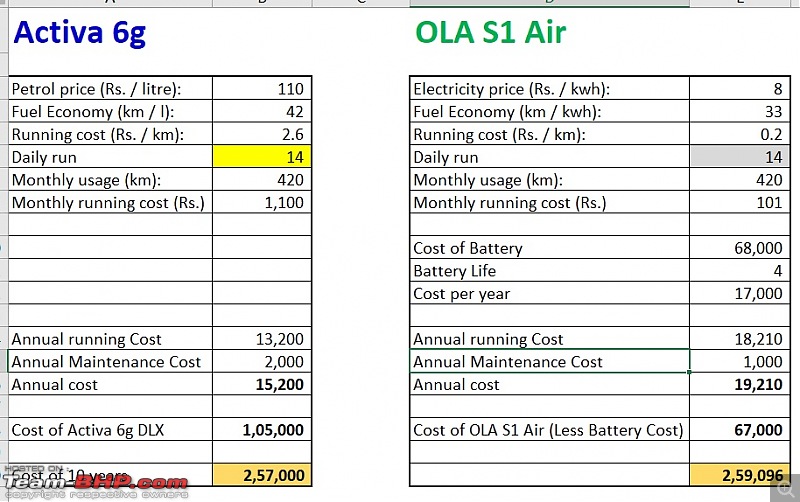Select the OLA 'Annual cost' label cell
This screenshot has height=502, width=800.
click(x=549, y=384)
